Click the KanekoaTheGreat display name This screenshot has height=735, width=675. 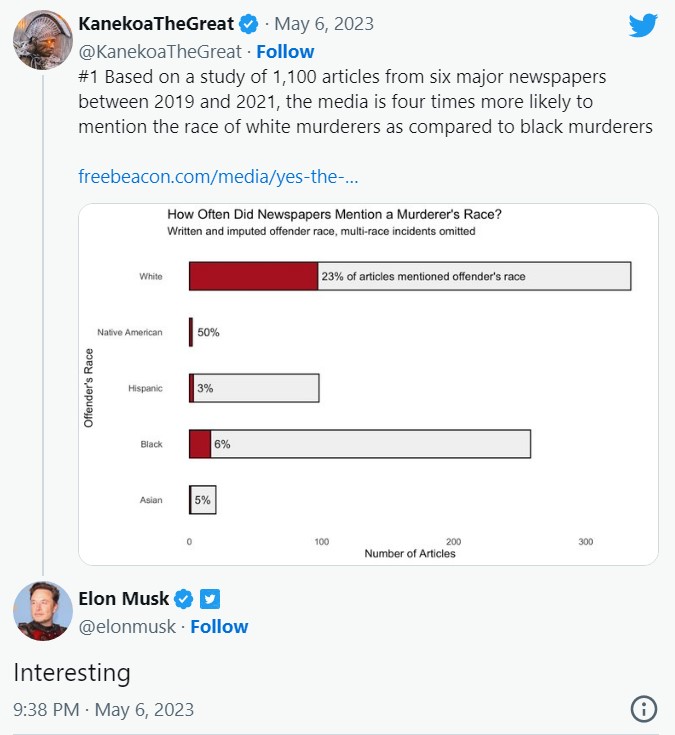156,24
